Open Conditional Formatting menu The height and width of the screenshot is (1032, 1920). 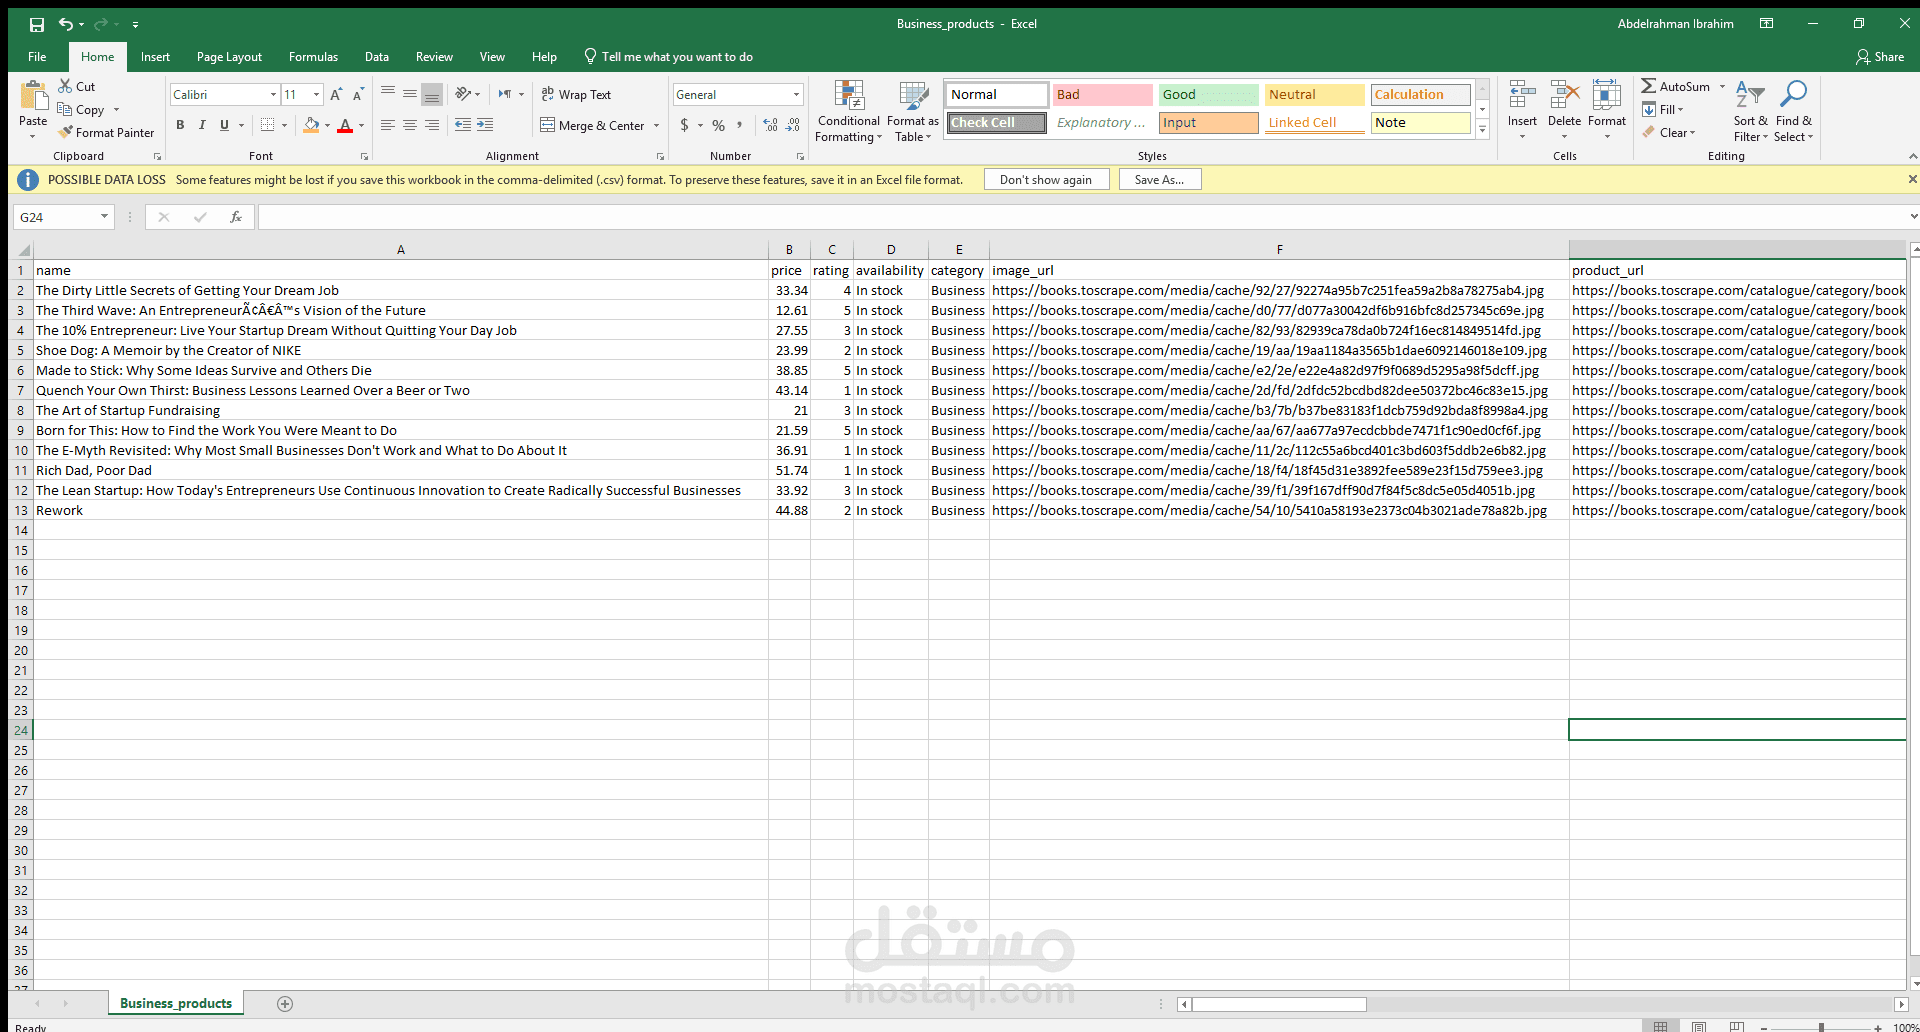pyautogui.click(x=849, y=111)
